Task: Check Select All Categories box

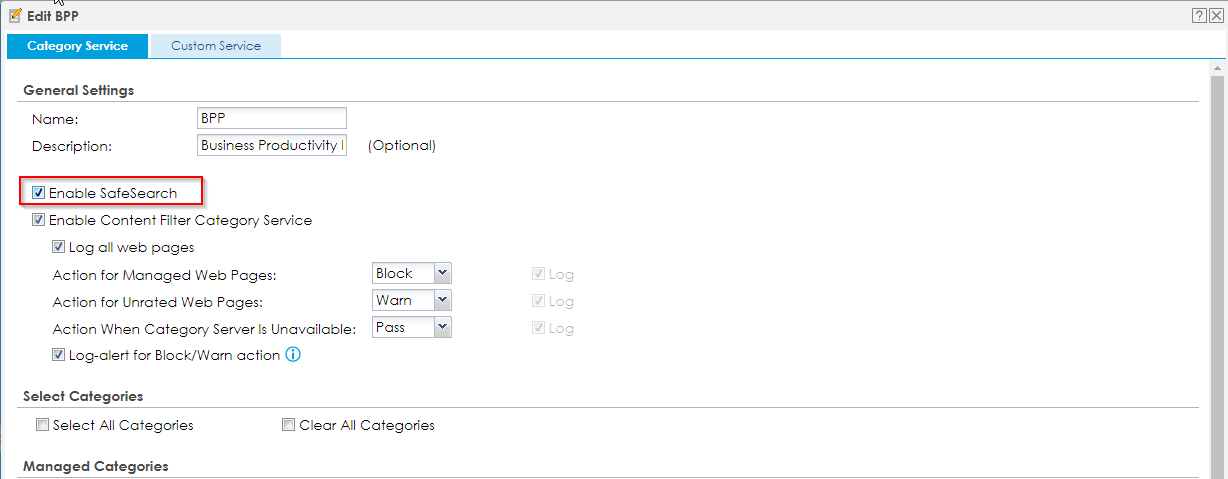Action: tap(43, 425)
